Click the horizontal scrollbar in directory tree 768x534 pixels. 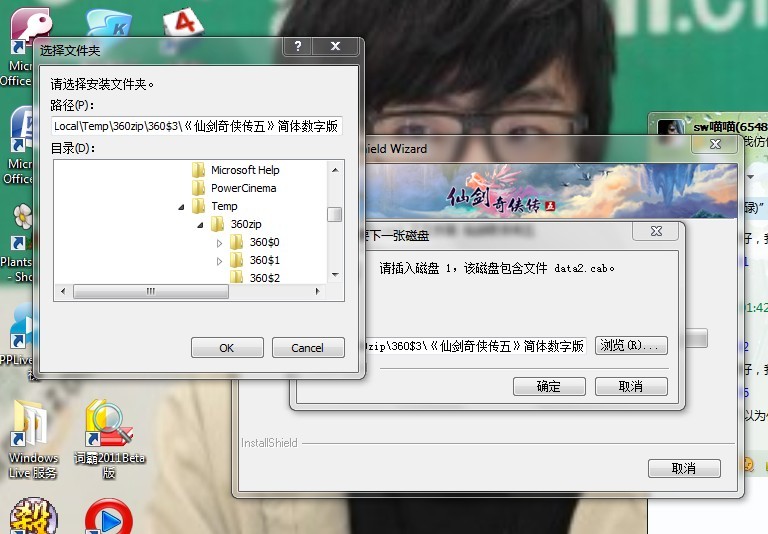coord(150,291)
